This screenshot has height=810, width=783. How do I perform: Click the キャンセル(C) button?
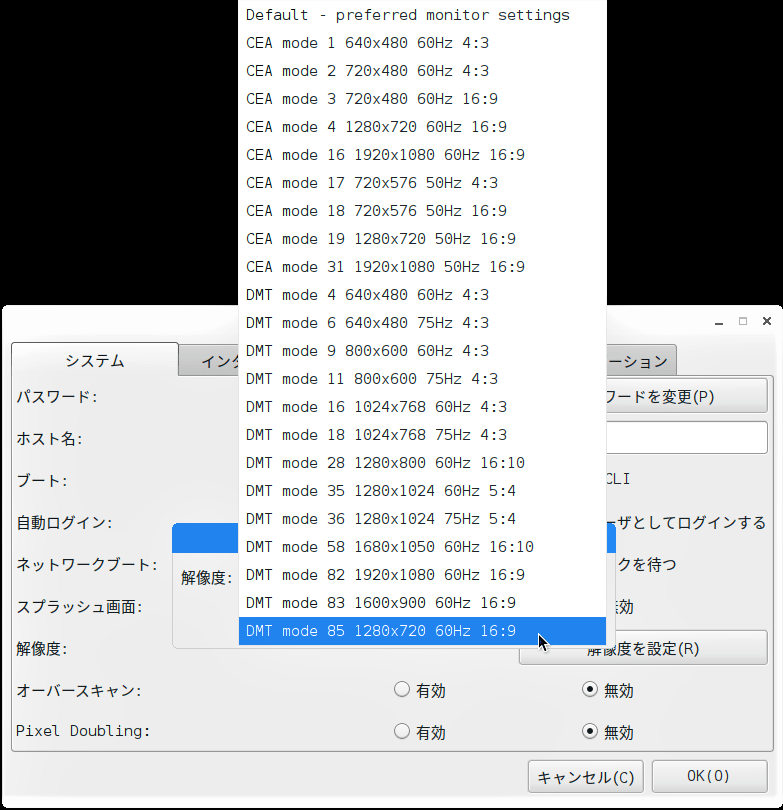pos(586,776)
